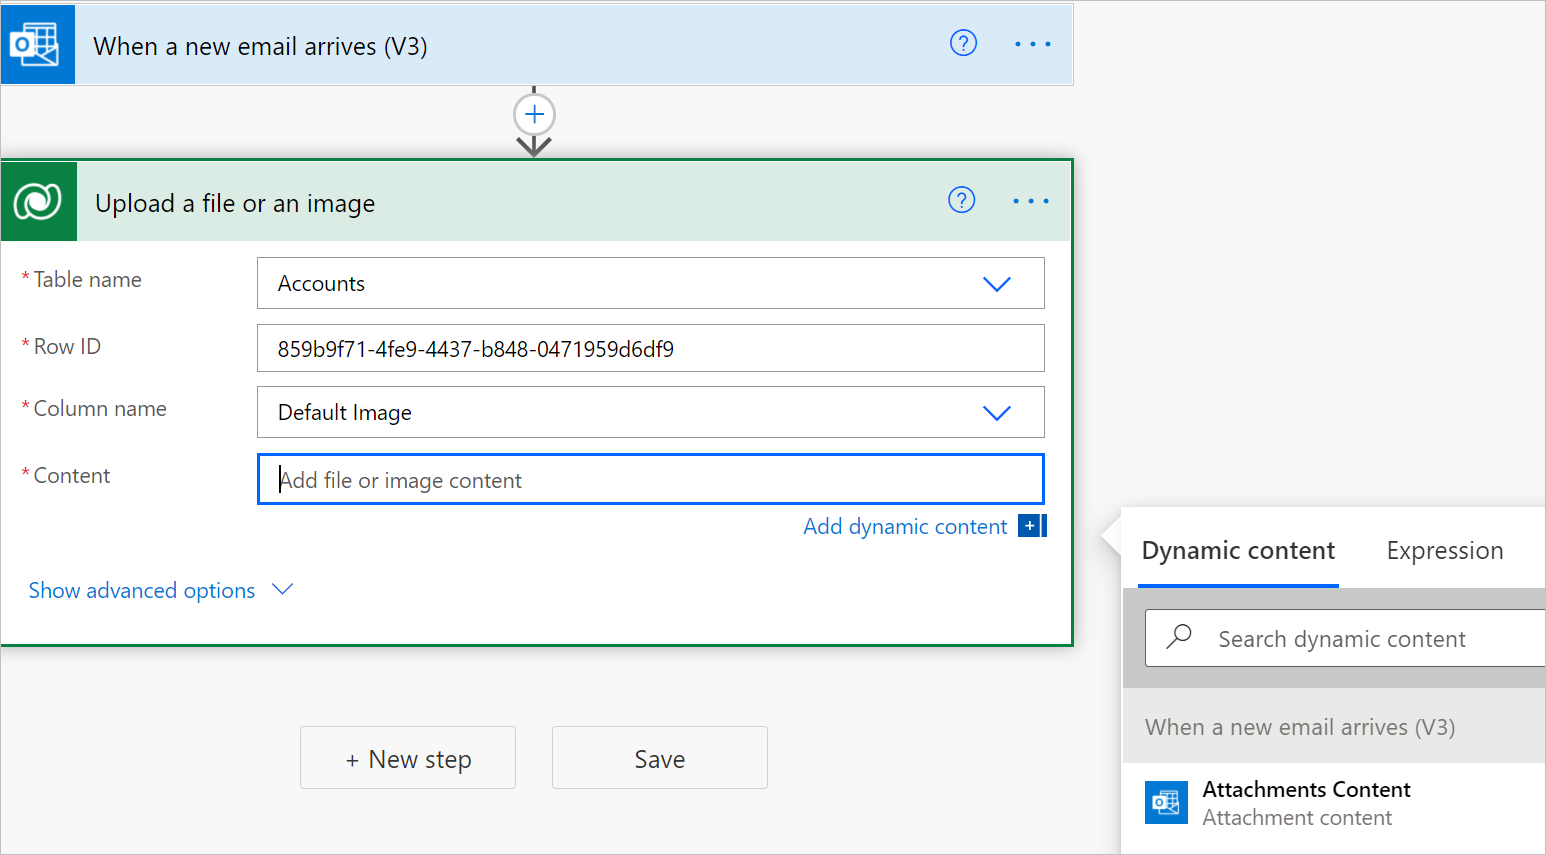Click the plus icon to insert a step
This screenshot has width=1546, height=855.
(534, 113)
